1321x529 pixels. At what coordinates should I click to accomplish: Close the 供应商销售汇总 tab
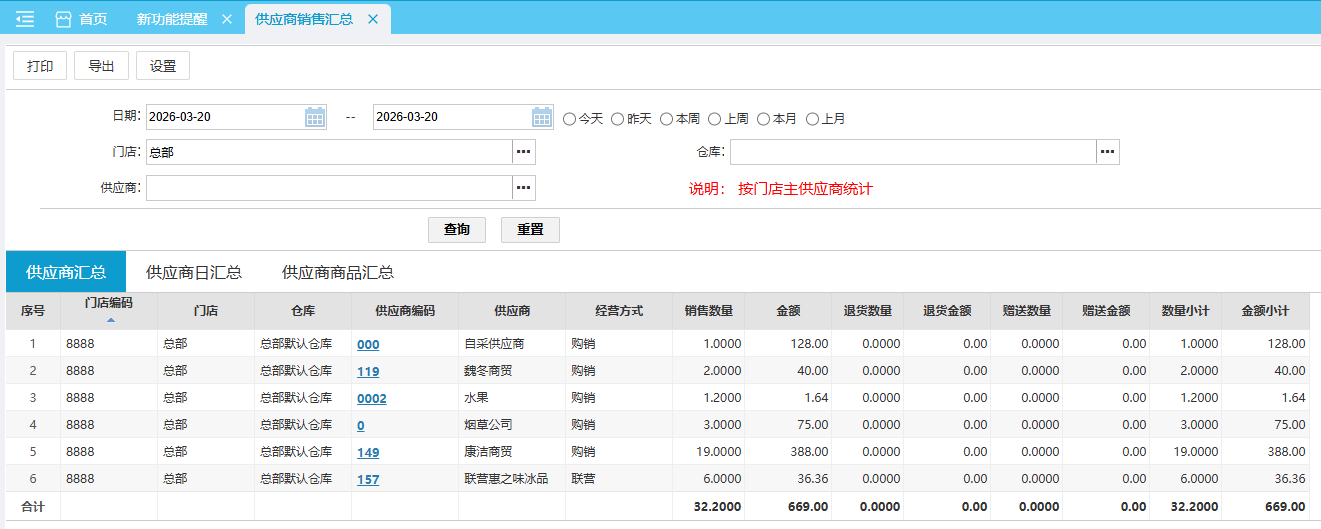click(x=373, y=19)
